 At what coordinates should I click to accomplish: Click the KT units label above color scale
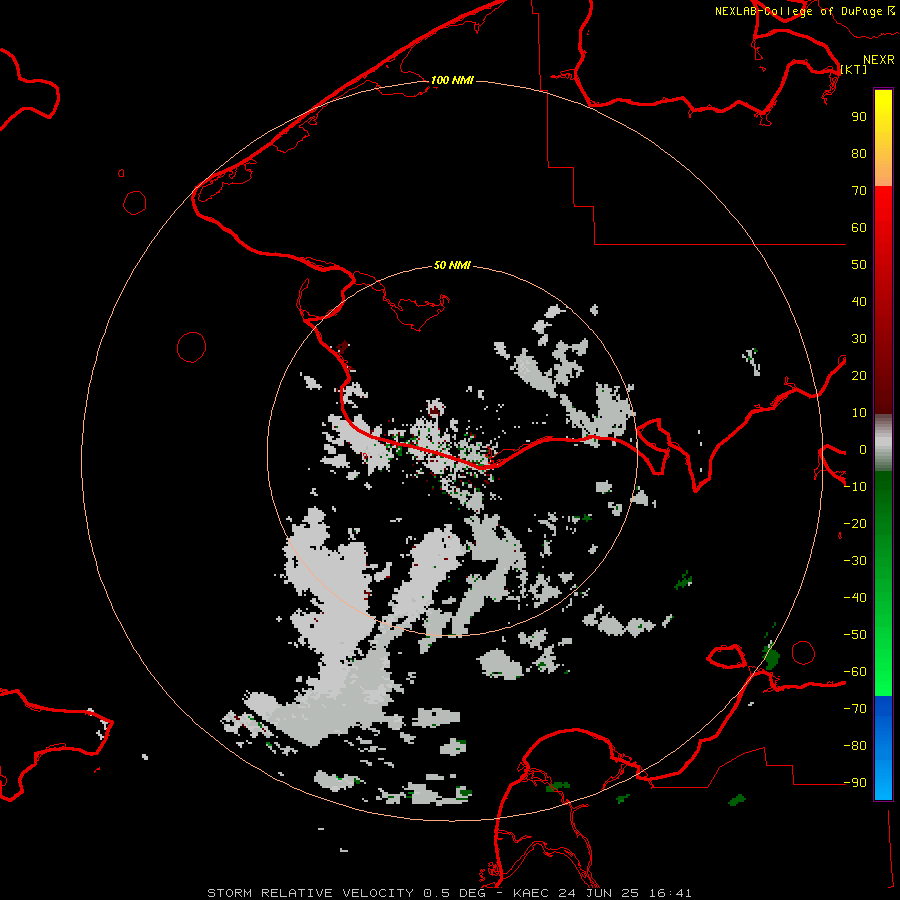(854, 69)
